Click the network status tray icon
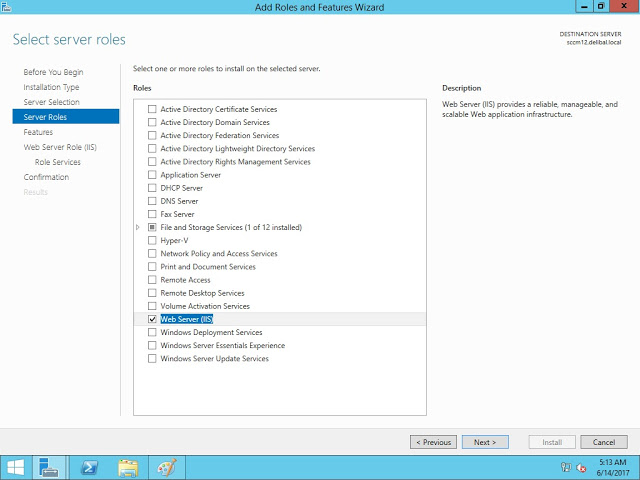The width and height of the screenshot is (640, 480). point(566,467)
